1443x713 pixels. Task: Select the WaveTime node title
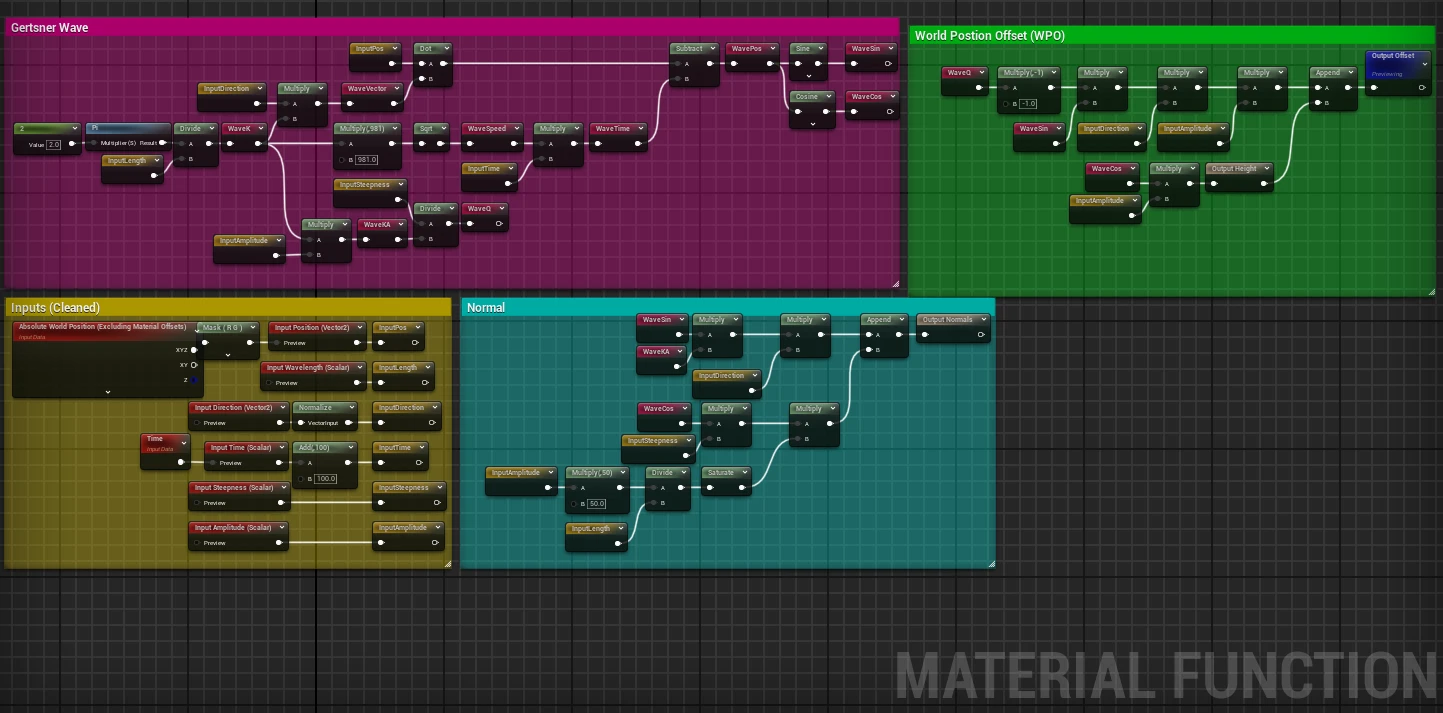pyautogui.click(x=613, y=128)
